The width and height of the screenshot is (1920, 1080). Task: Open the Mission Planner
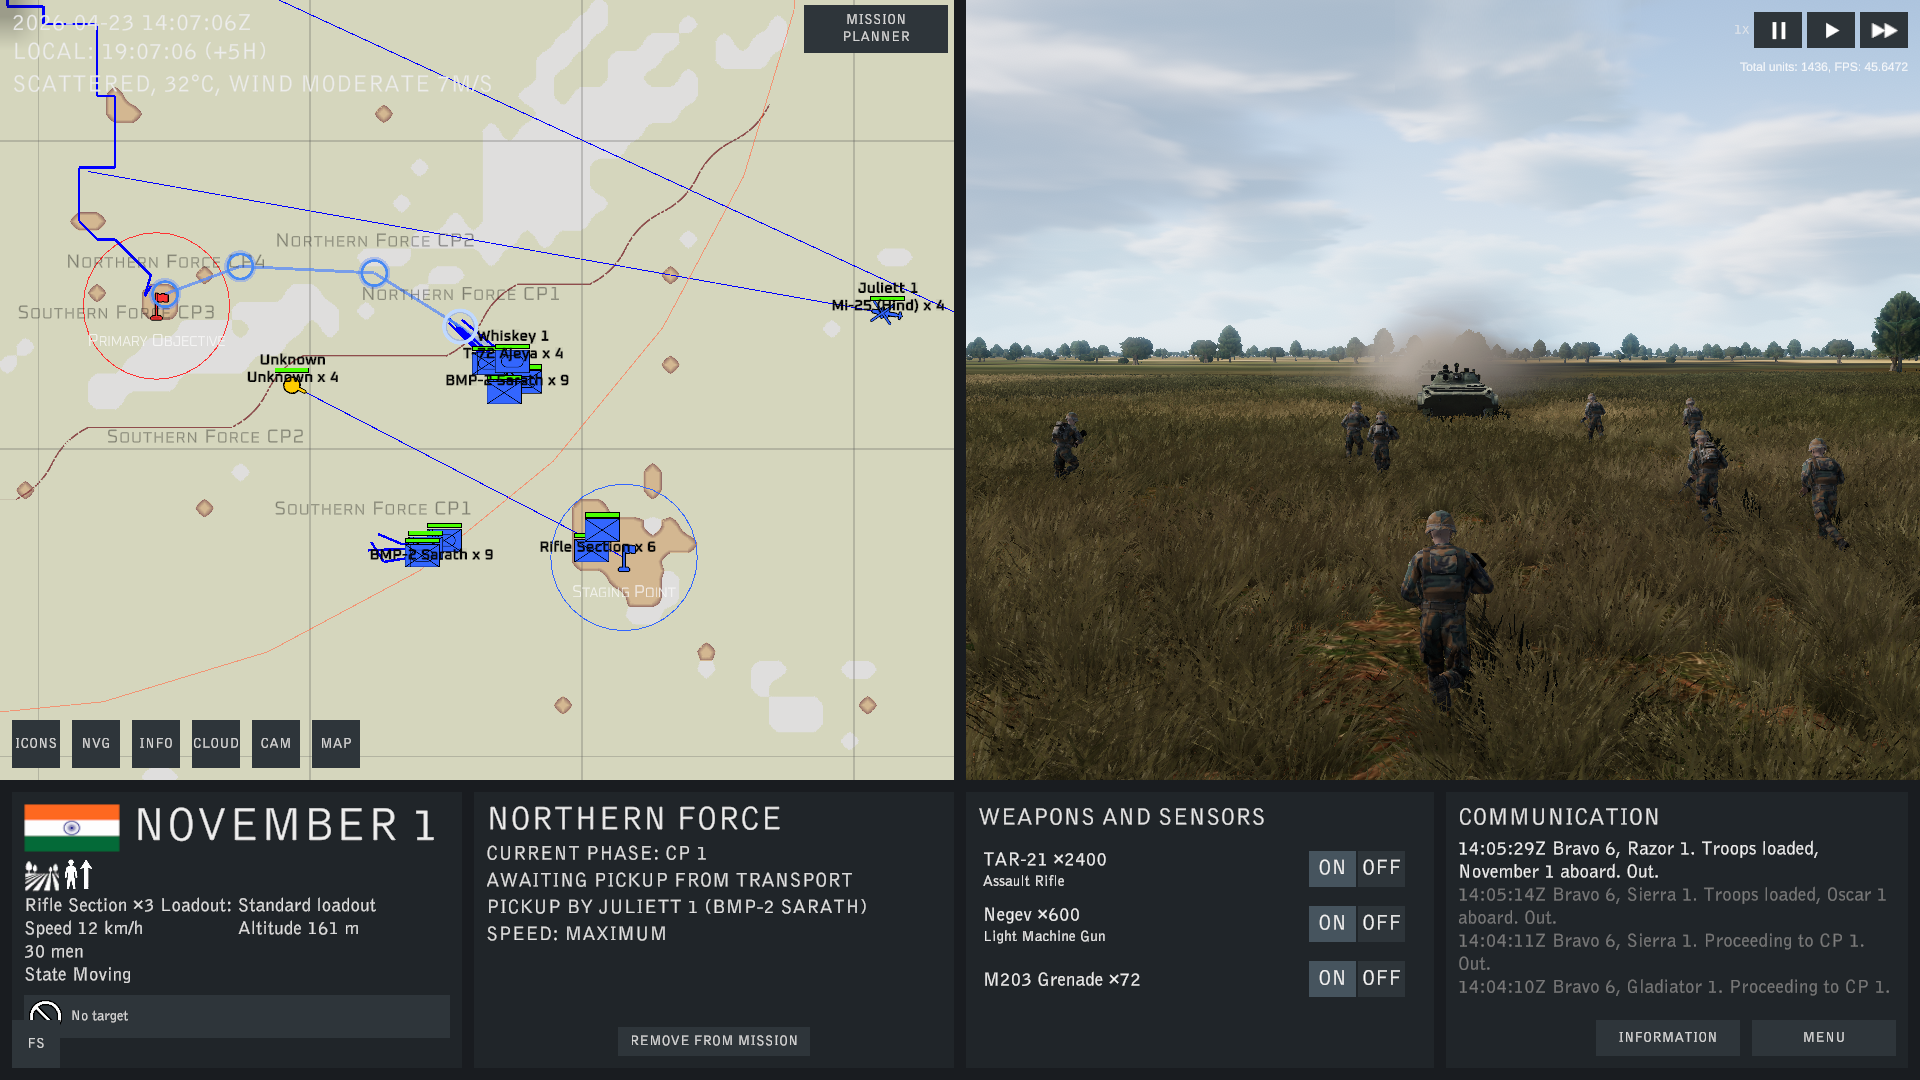coord(876,29)
